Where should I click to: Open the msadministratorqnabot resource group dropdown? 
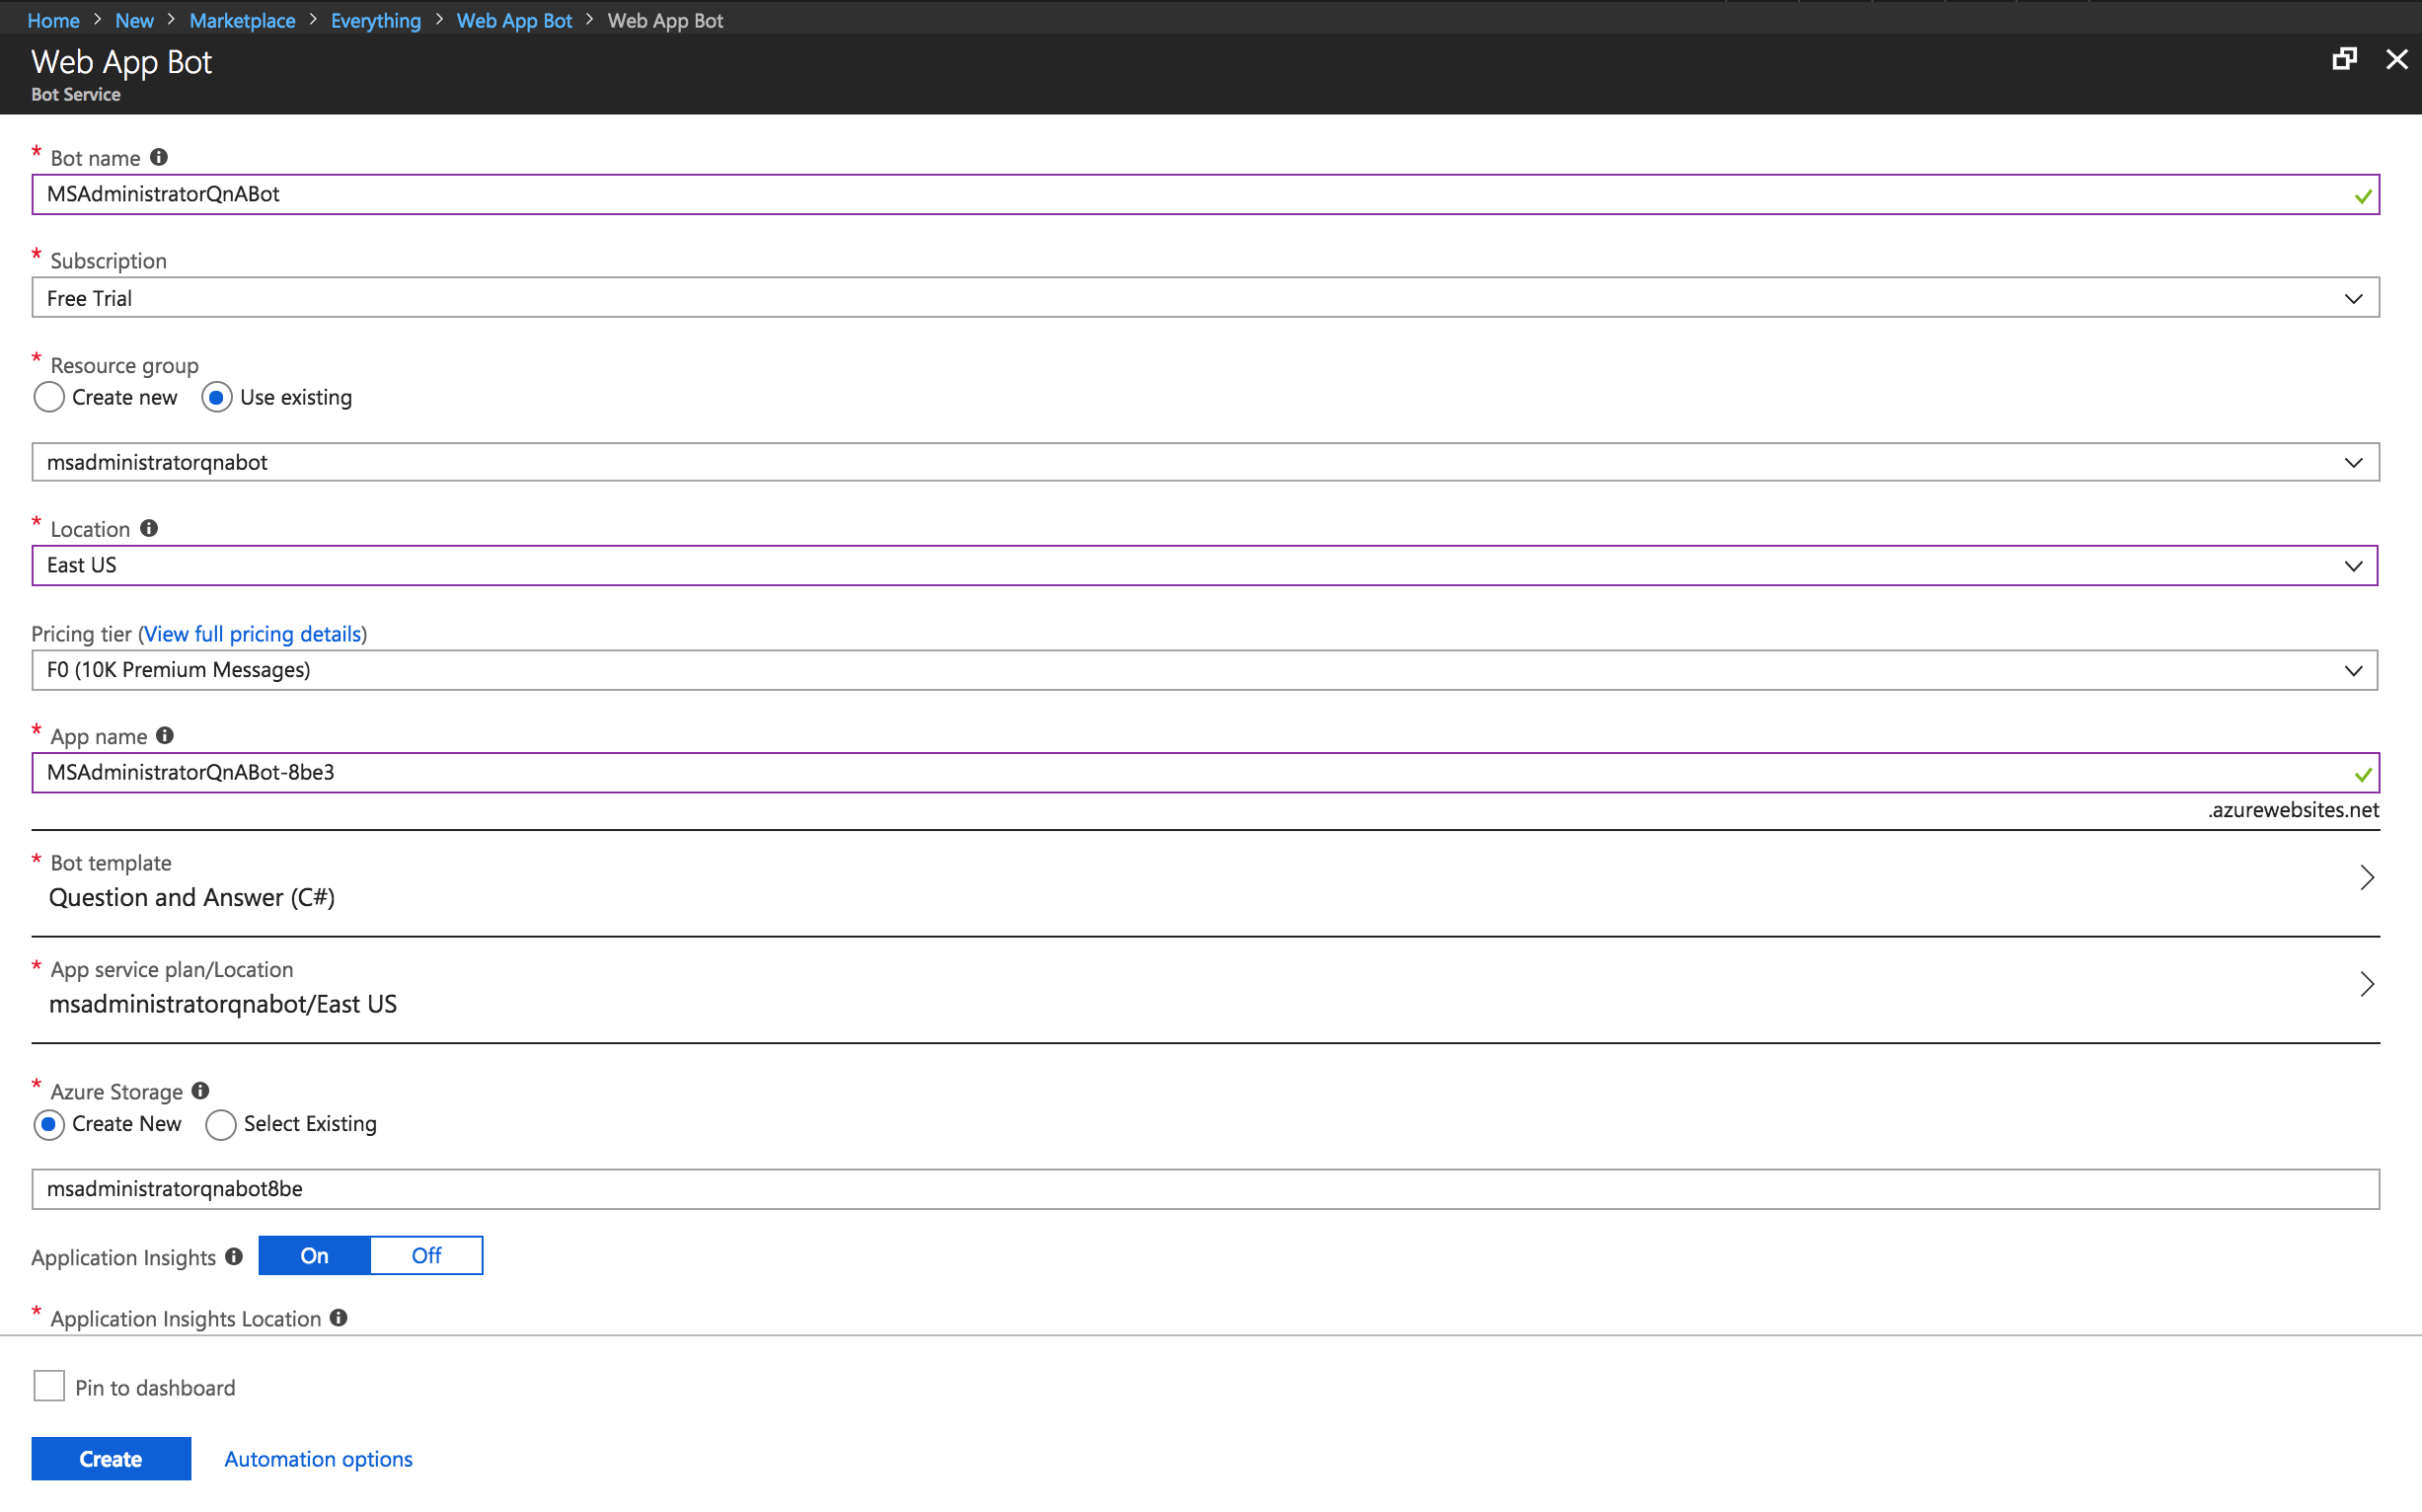(x=1205, y=462)
